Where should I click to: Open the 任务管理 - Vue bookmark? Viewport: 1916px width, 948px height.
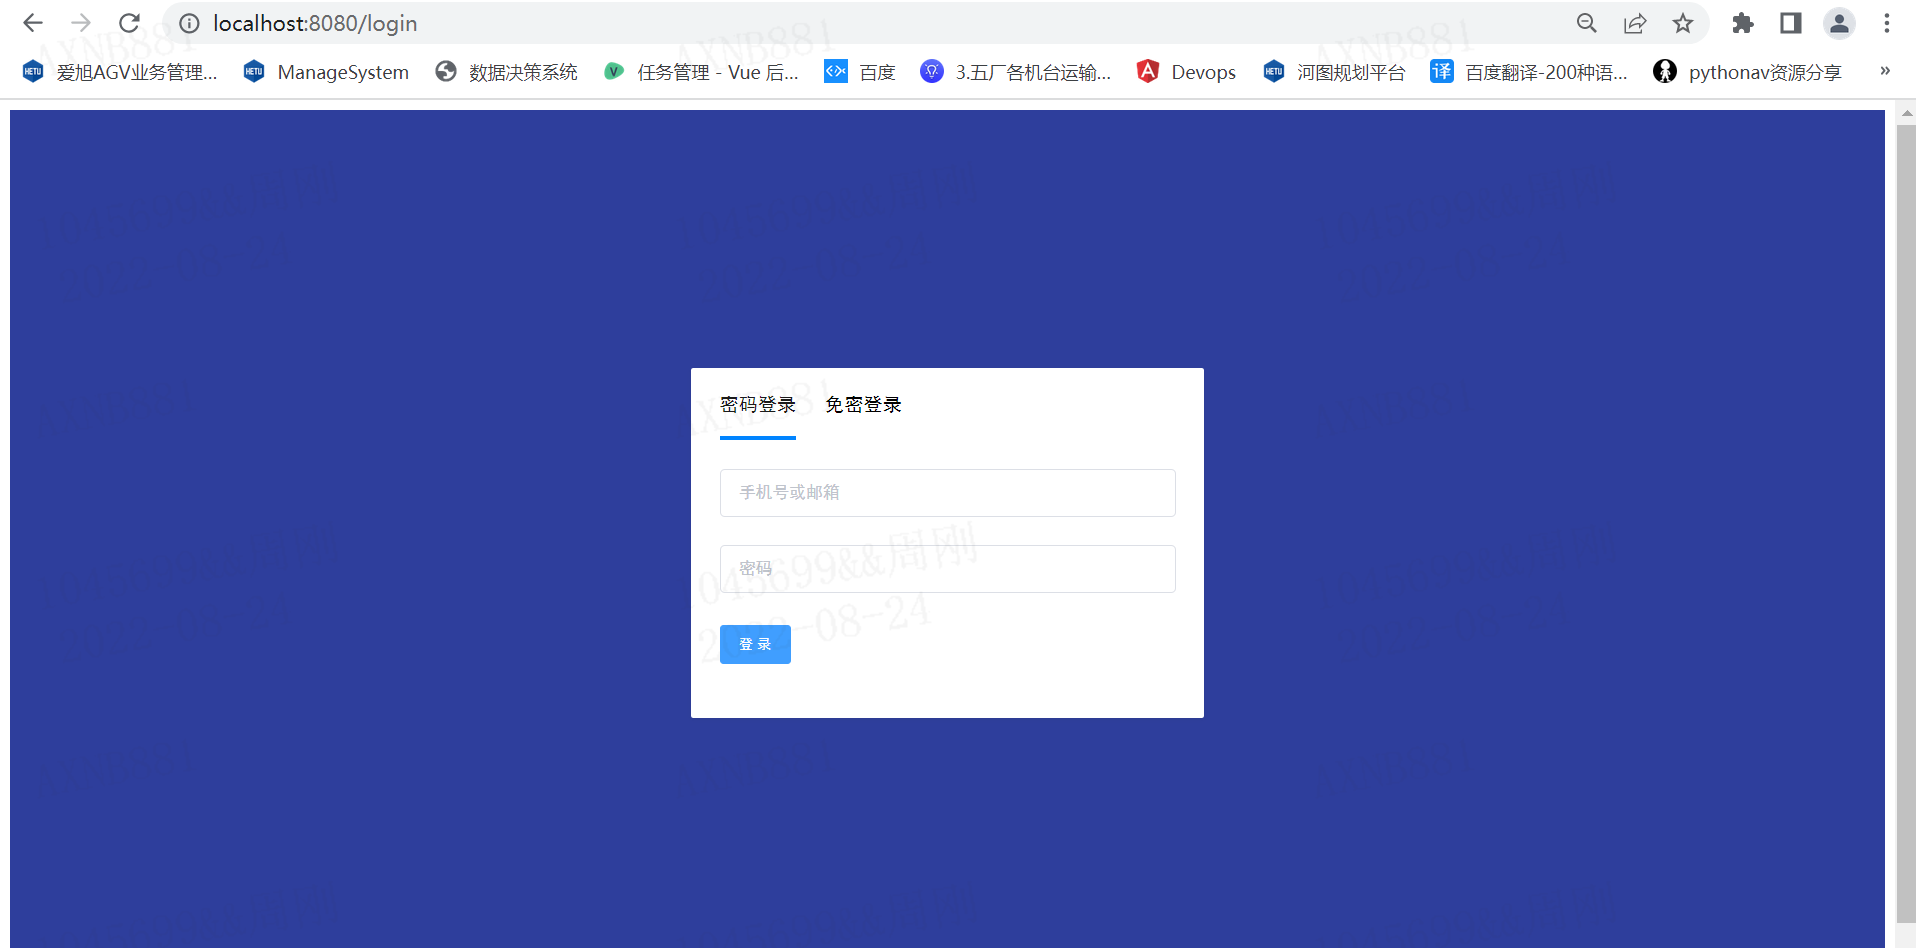coord(701,72)
